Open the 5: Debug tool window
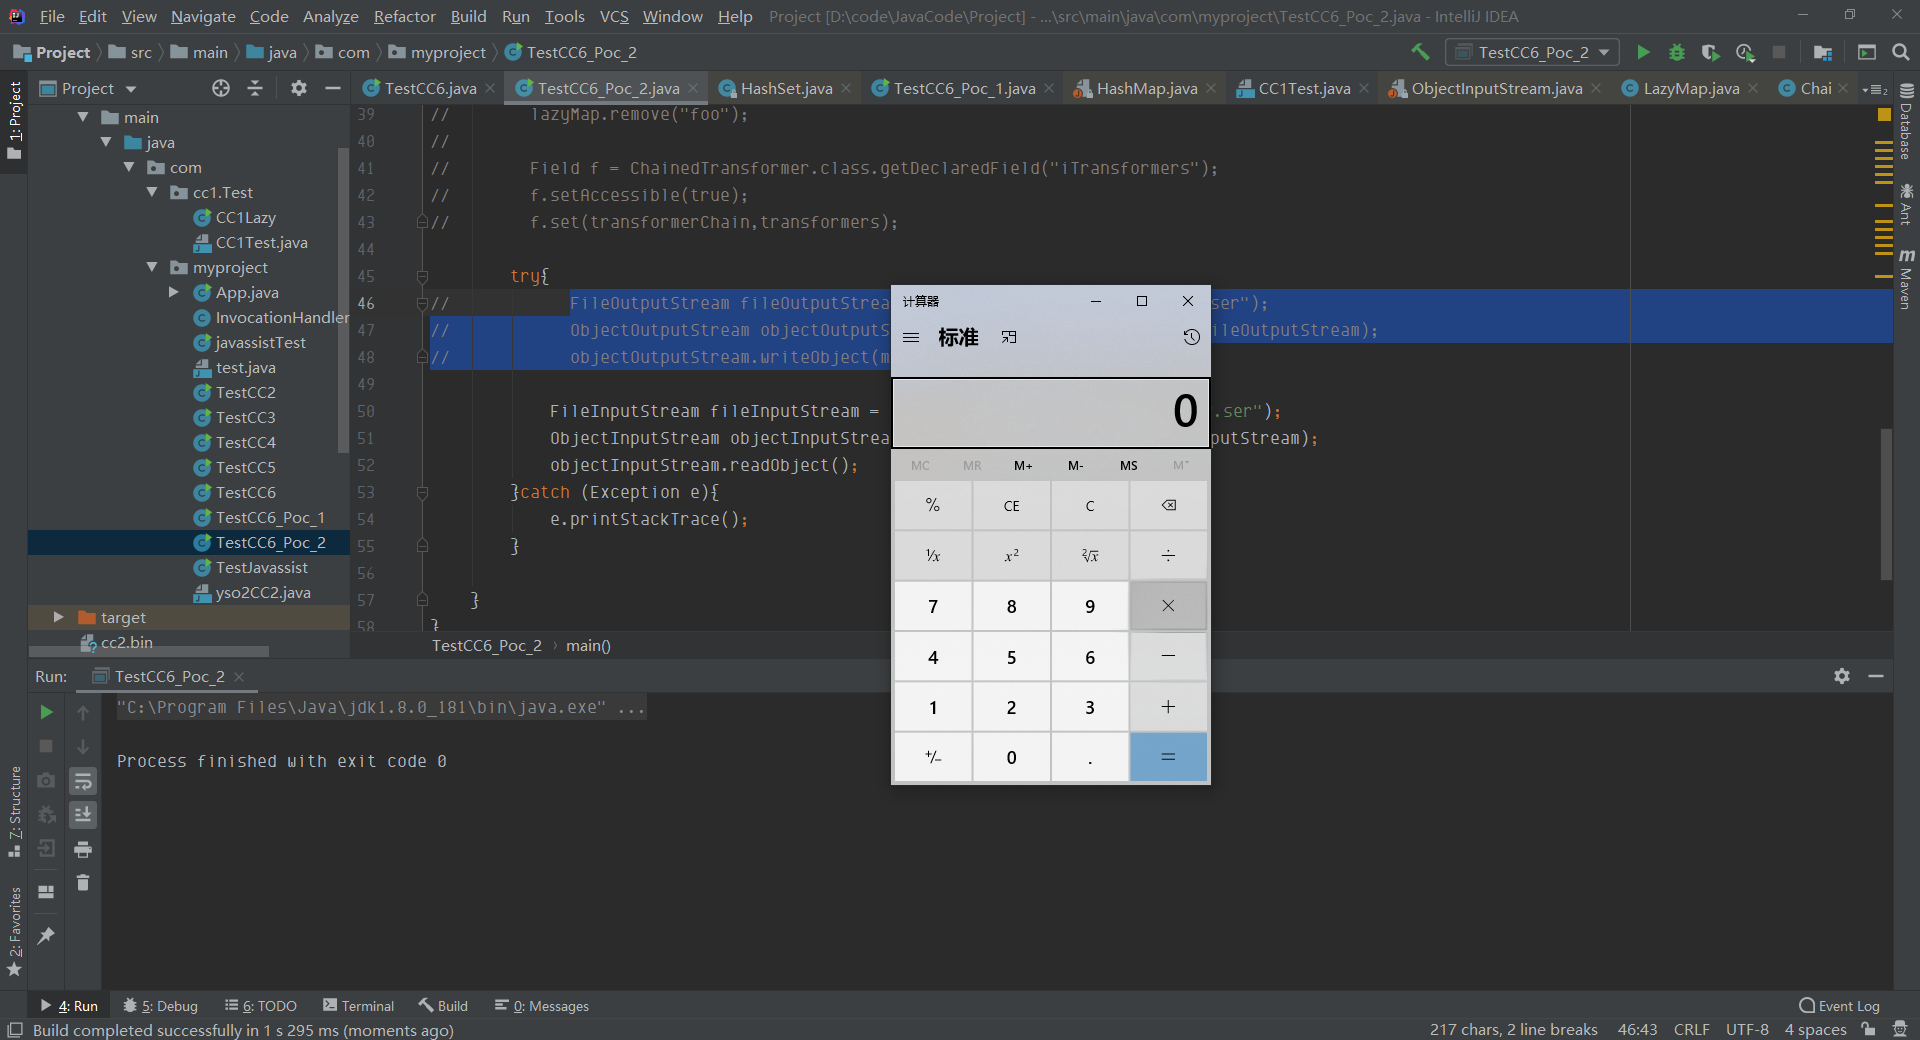Viewport: 1920px width, 1040px height. [x=160, y=1006]
